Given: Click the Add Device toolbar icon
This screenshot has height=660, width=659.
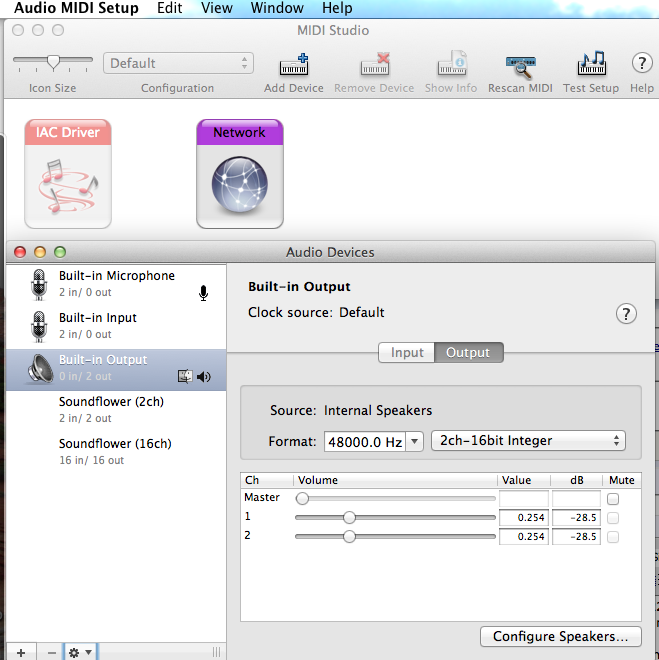Looking at the screenshot, I should click(x=294, y=64).
